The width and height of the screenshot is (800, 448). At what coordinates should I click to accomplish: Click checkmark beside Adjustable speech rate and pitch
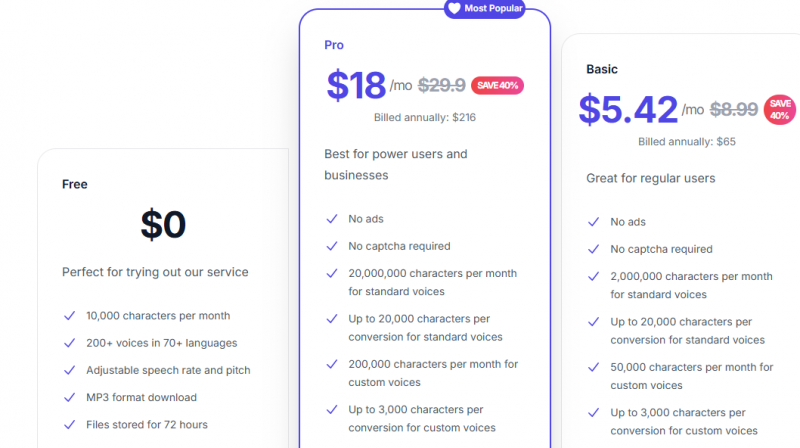(70, 370)
